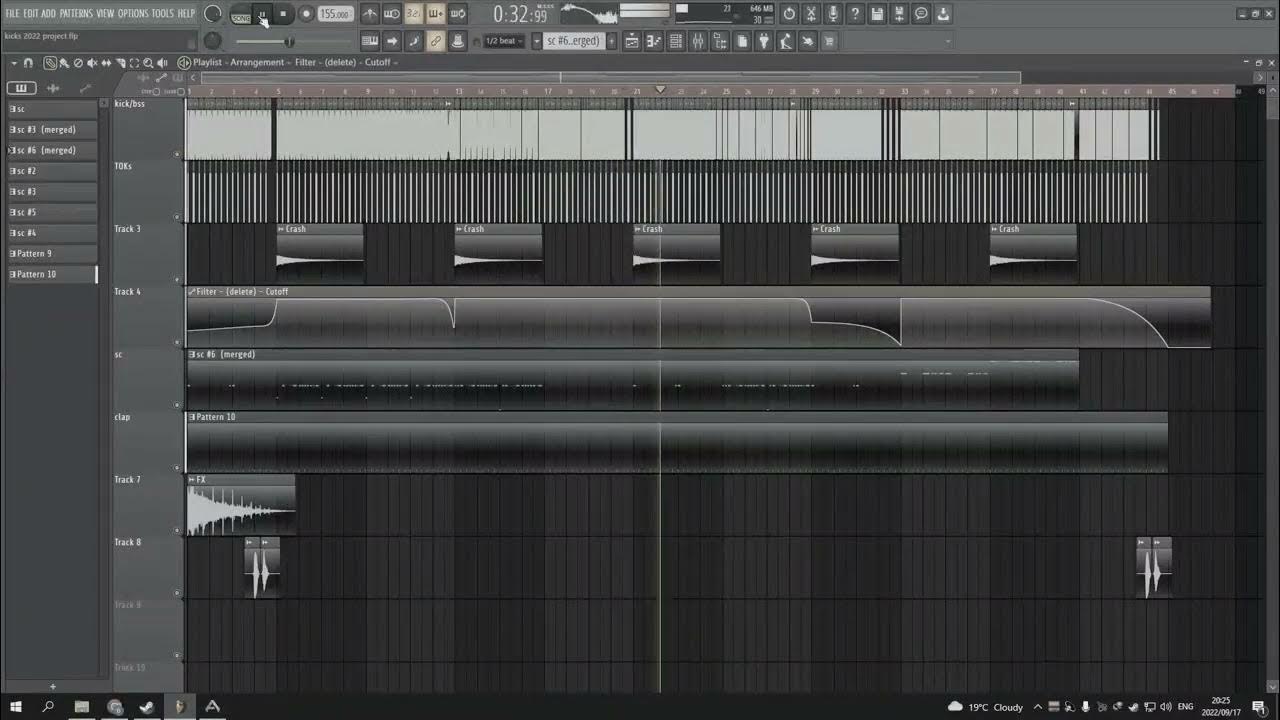Image resolution: width=1280 pixels, height=720 pixels.
Task: Open the FILE menu
Action: 12,14
